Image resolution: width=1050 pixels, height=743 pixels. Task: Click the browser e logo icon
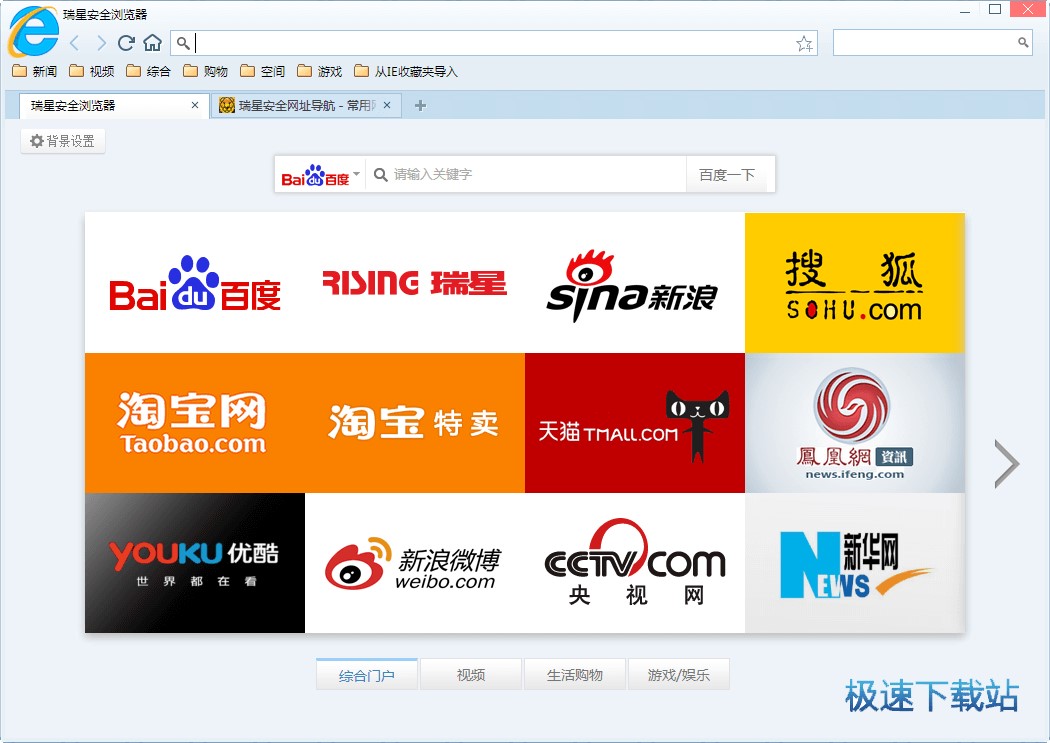click(33, 31)
